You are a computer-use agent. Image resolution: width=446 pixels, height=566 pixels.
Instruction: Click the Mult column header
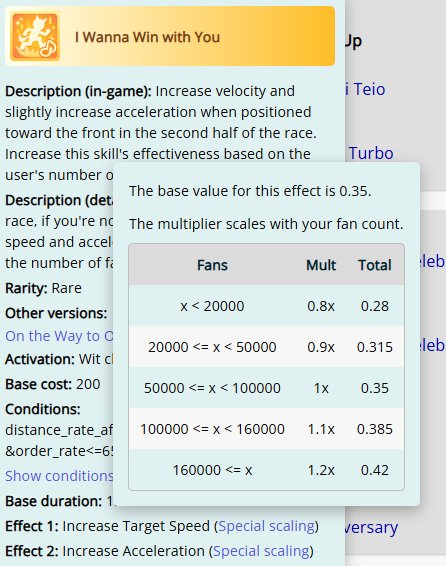coord(321,265)
